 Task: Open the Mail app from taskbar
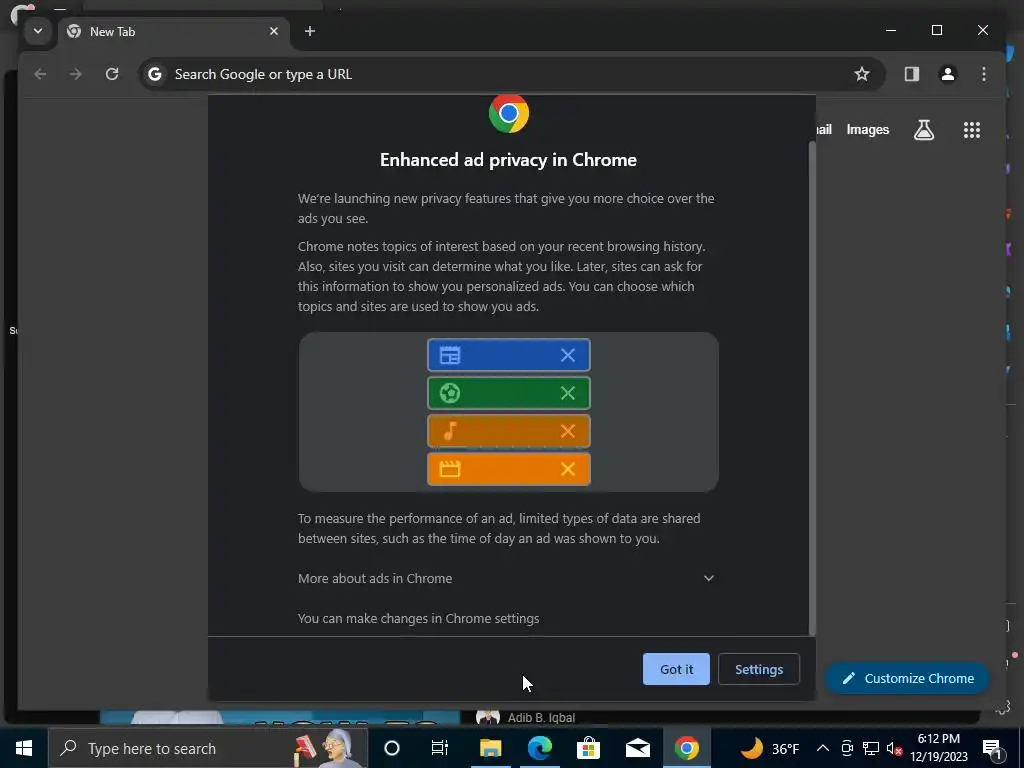coord(637,748)
